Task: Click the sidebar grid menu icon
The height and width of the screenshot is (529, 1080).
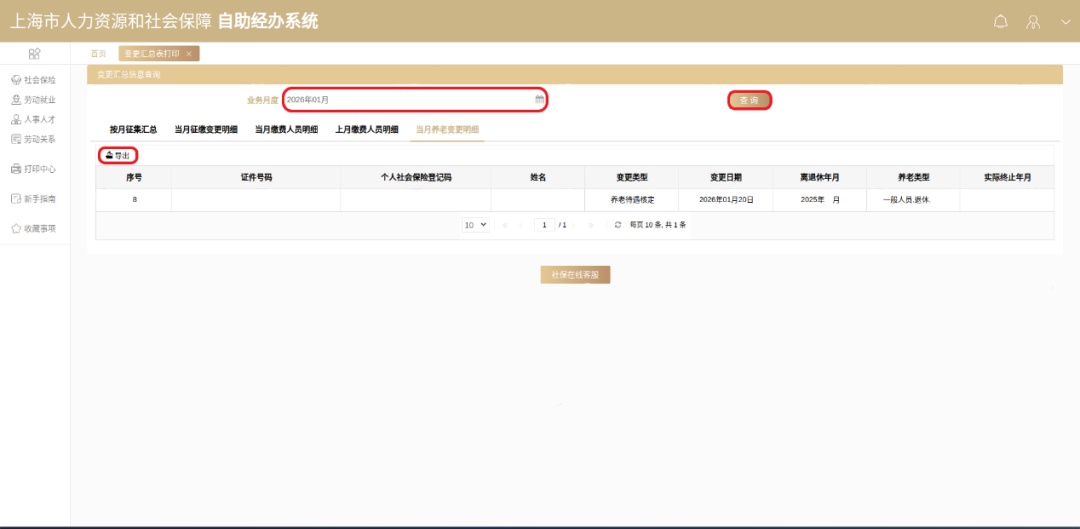Action: [34, 53]
